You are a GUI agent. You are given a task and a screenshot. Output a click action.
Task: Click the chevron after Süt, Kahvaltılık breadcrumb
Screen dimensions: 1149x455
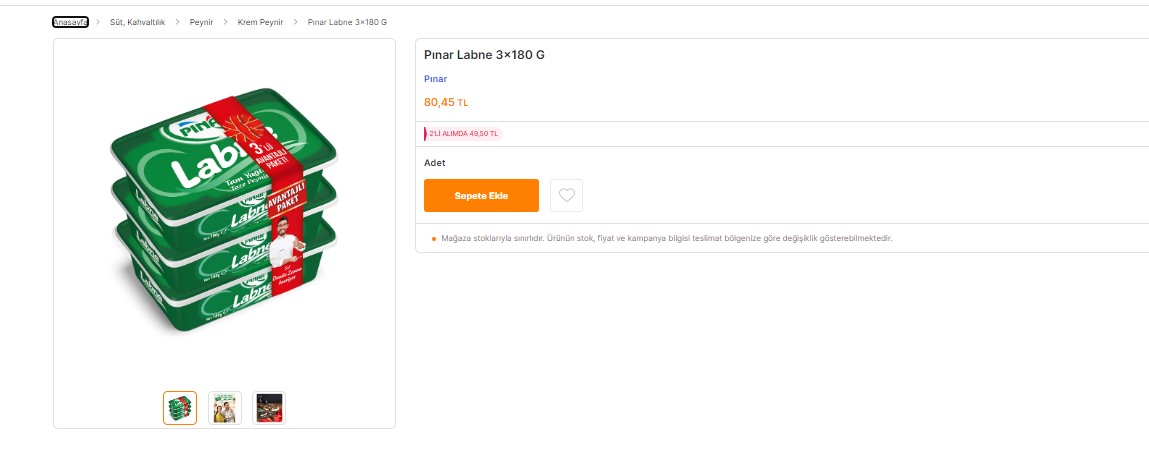177,22
